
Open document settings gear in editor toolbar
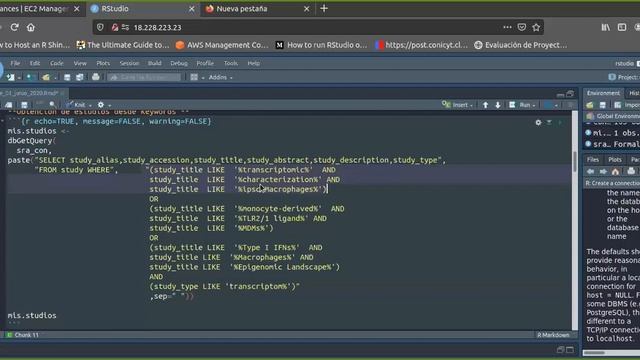tap(101, 105)
